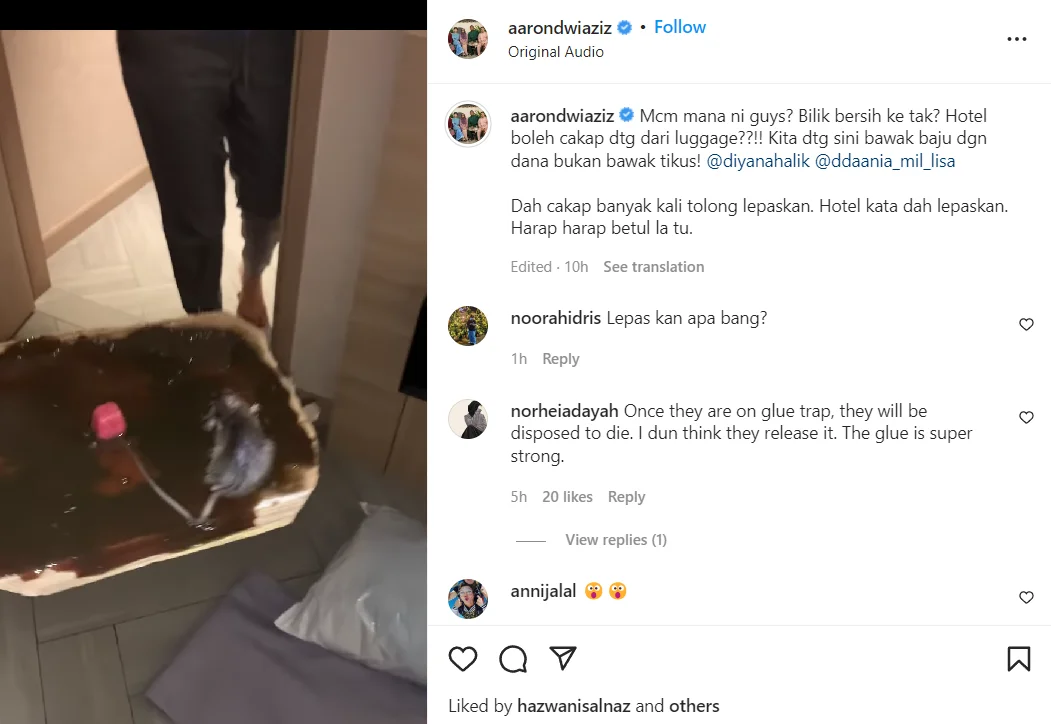The image size is (1051, 724).
Task: Like norheiadayah's comment heart
Action: tap(1026, 418)
